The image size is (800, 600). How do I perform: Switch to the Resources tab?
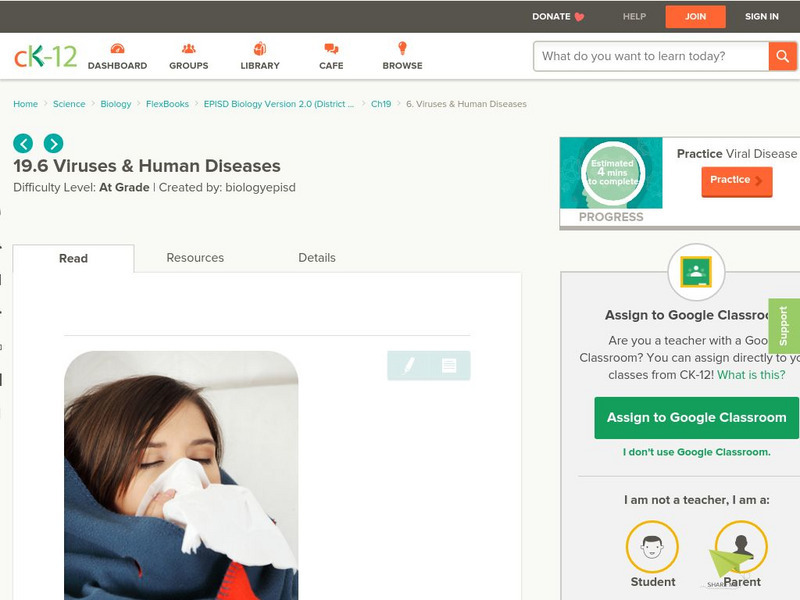tap(194, 258)
